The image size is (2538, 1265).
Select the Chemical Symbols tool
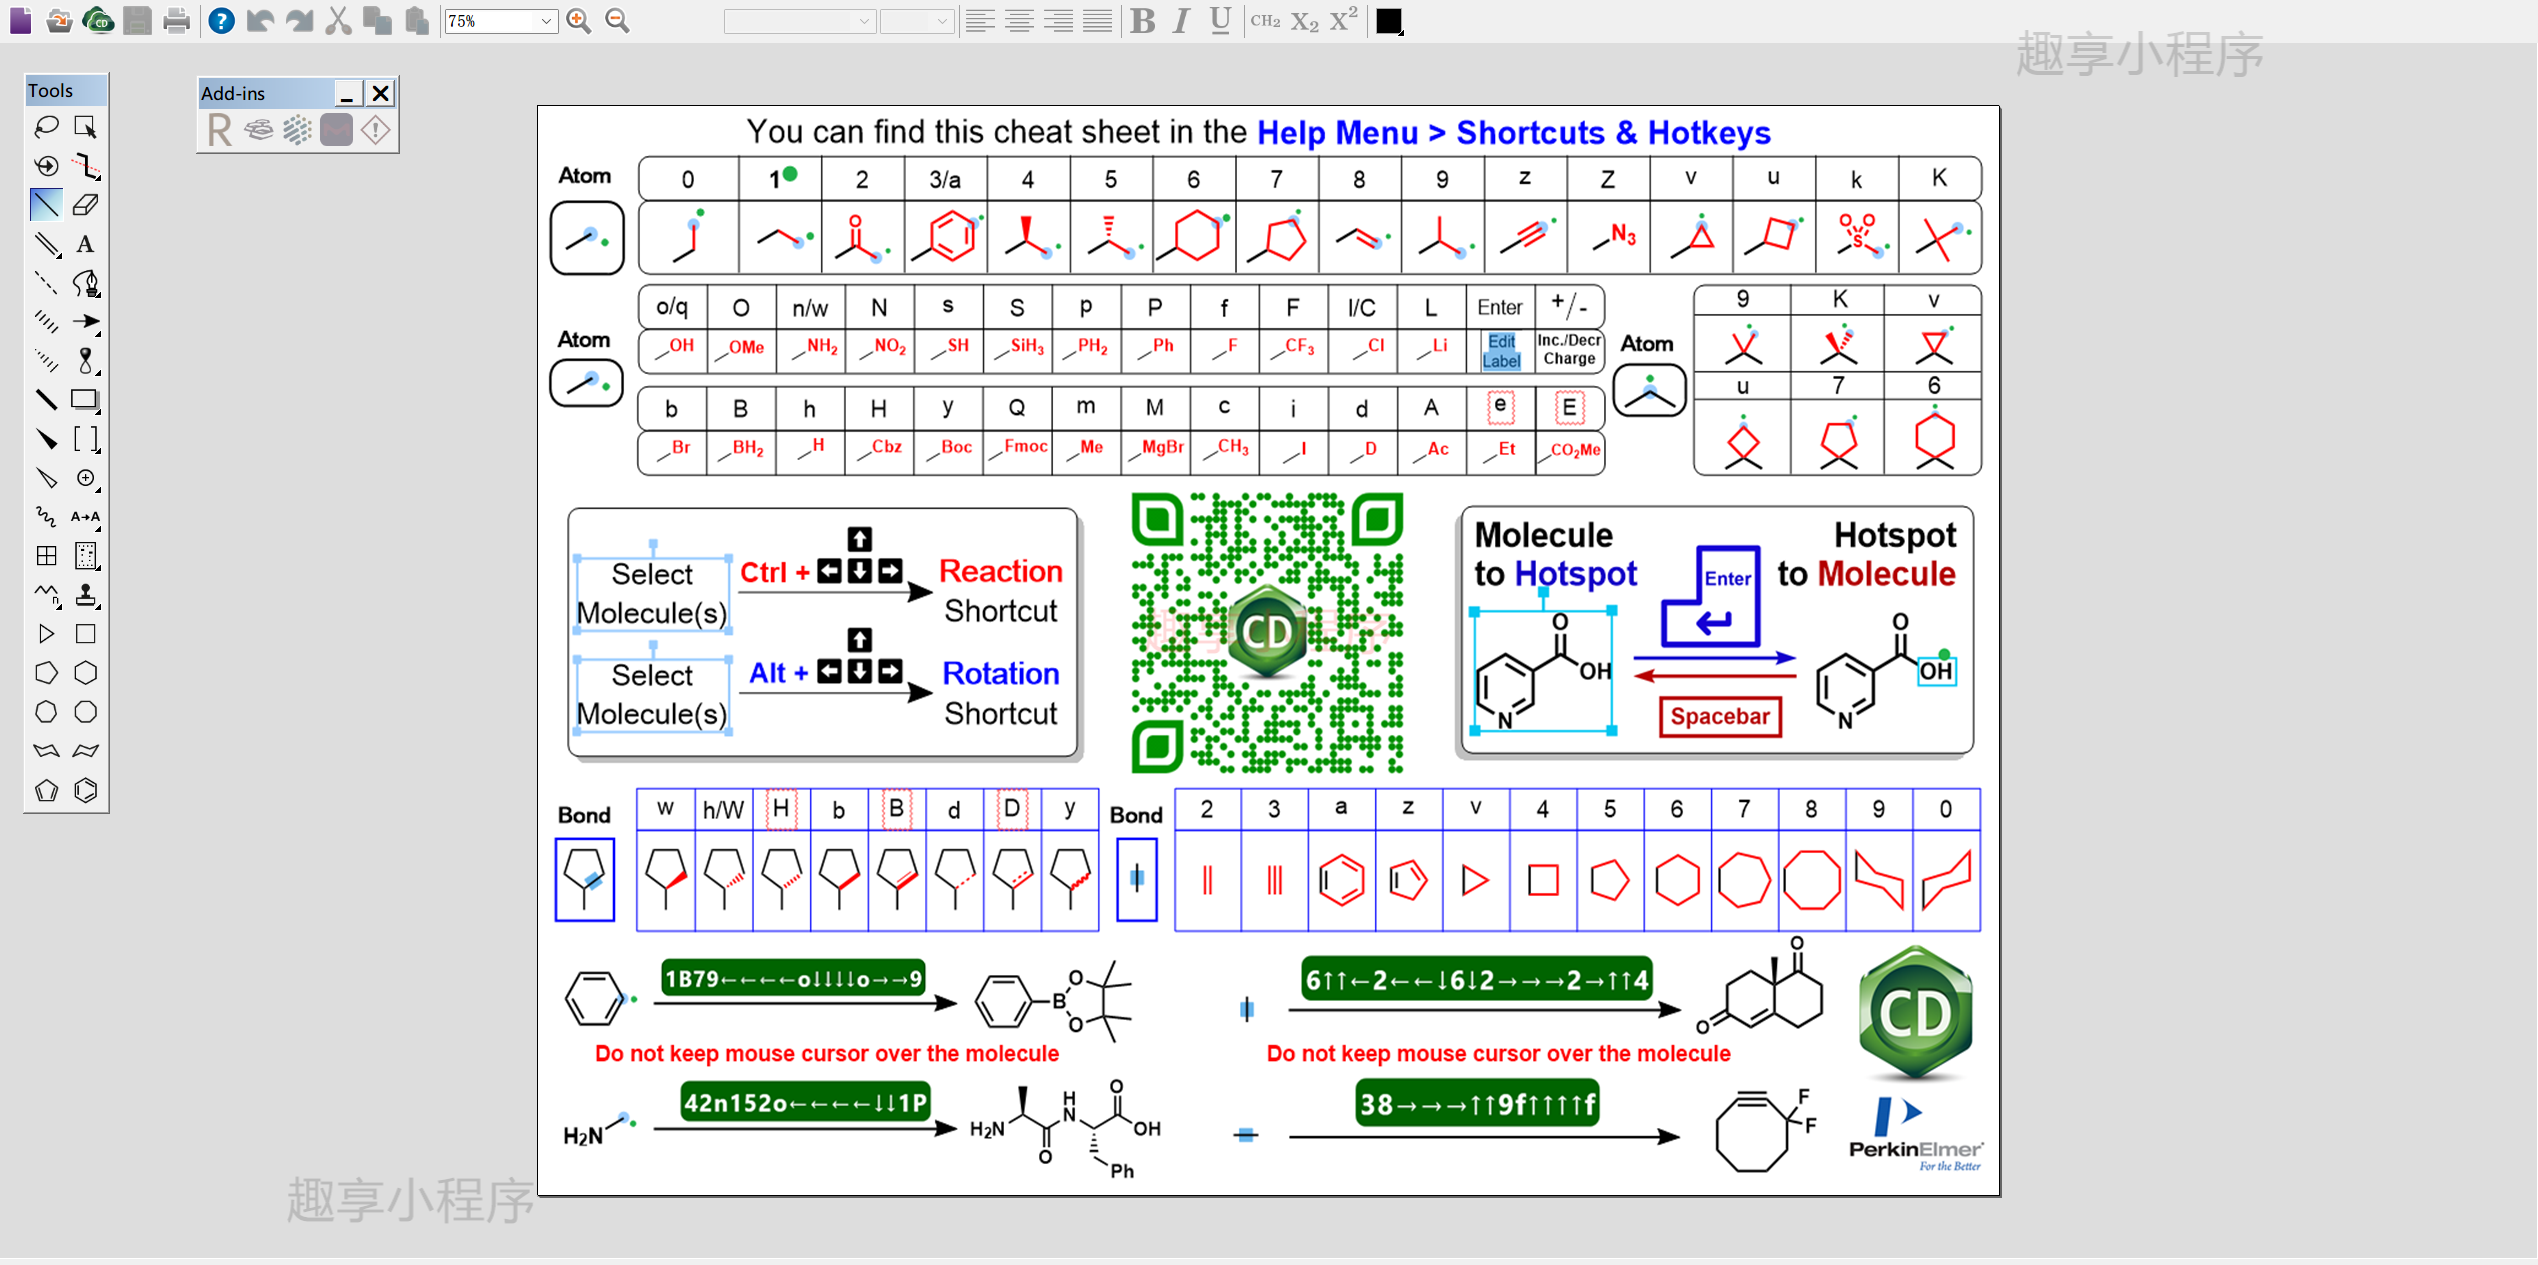[x=86, y=478]
